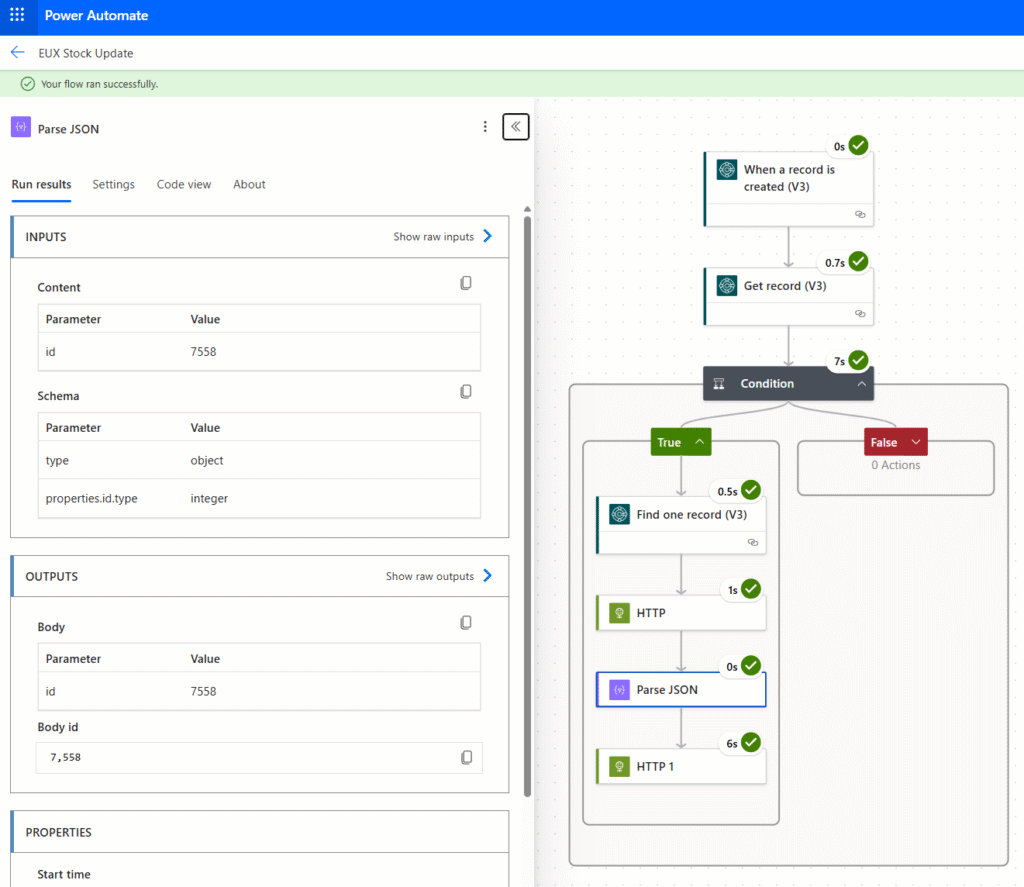Open the app launcher waffle icon
This screenshot has width=1024, height=887.
17,15
